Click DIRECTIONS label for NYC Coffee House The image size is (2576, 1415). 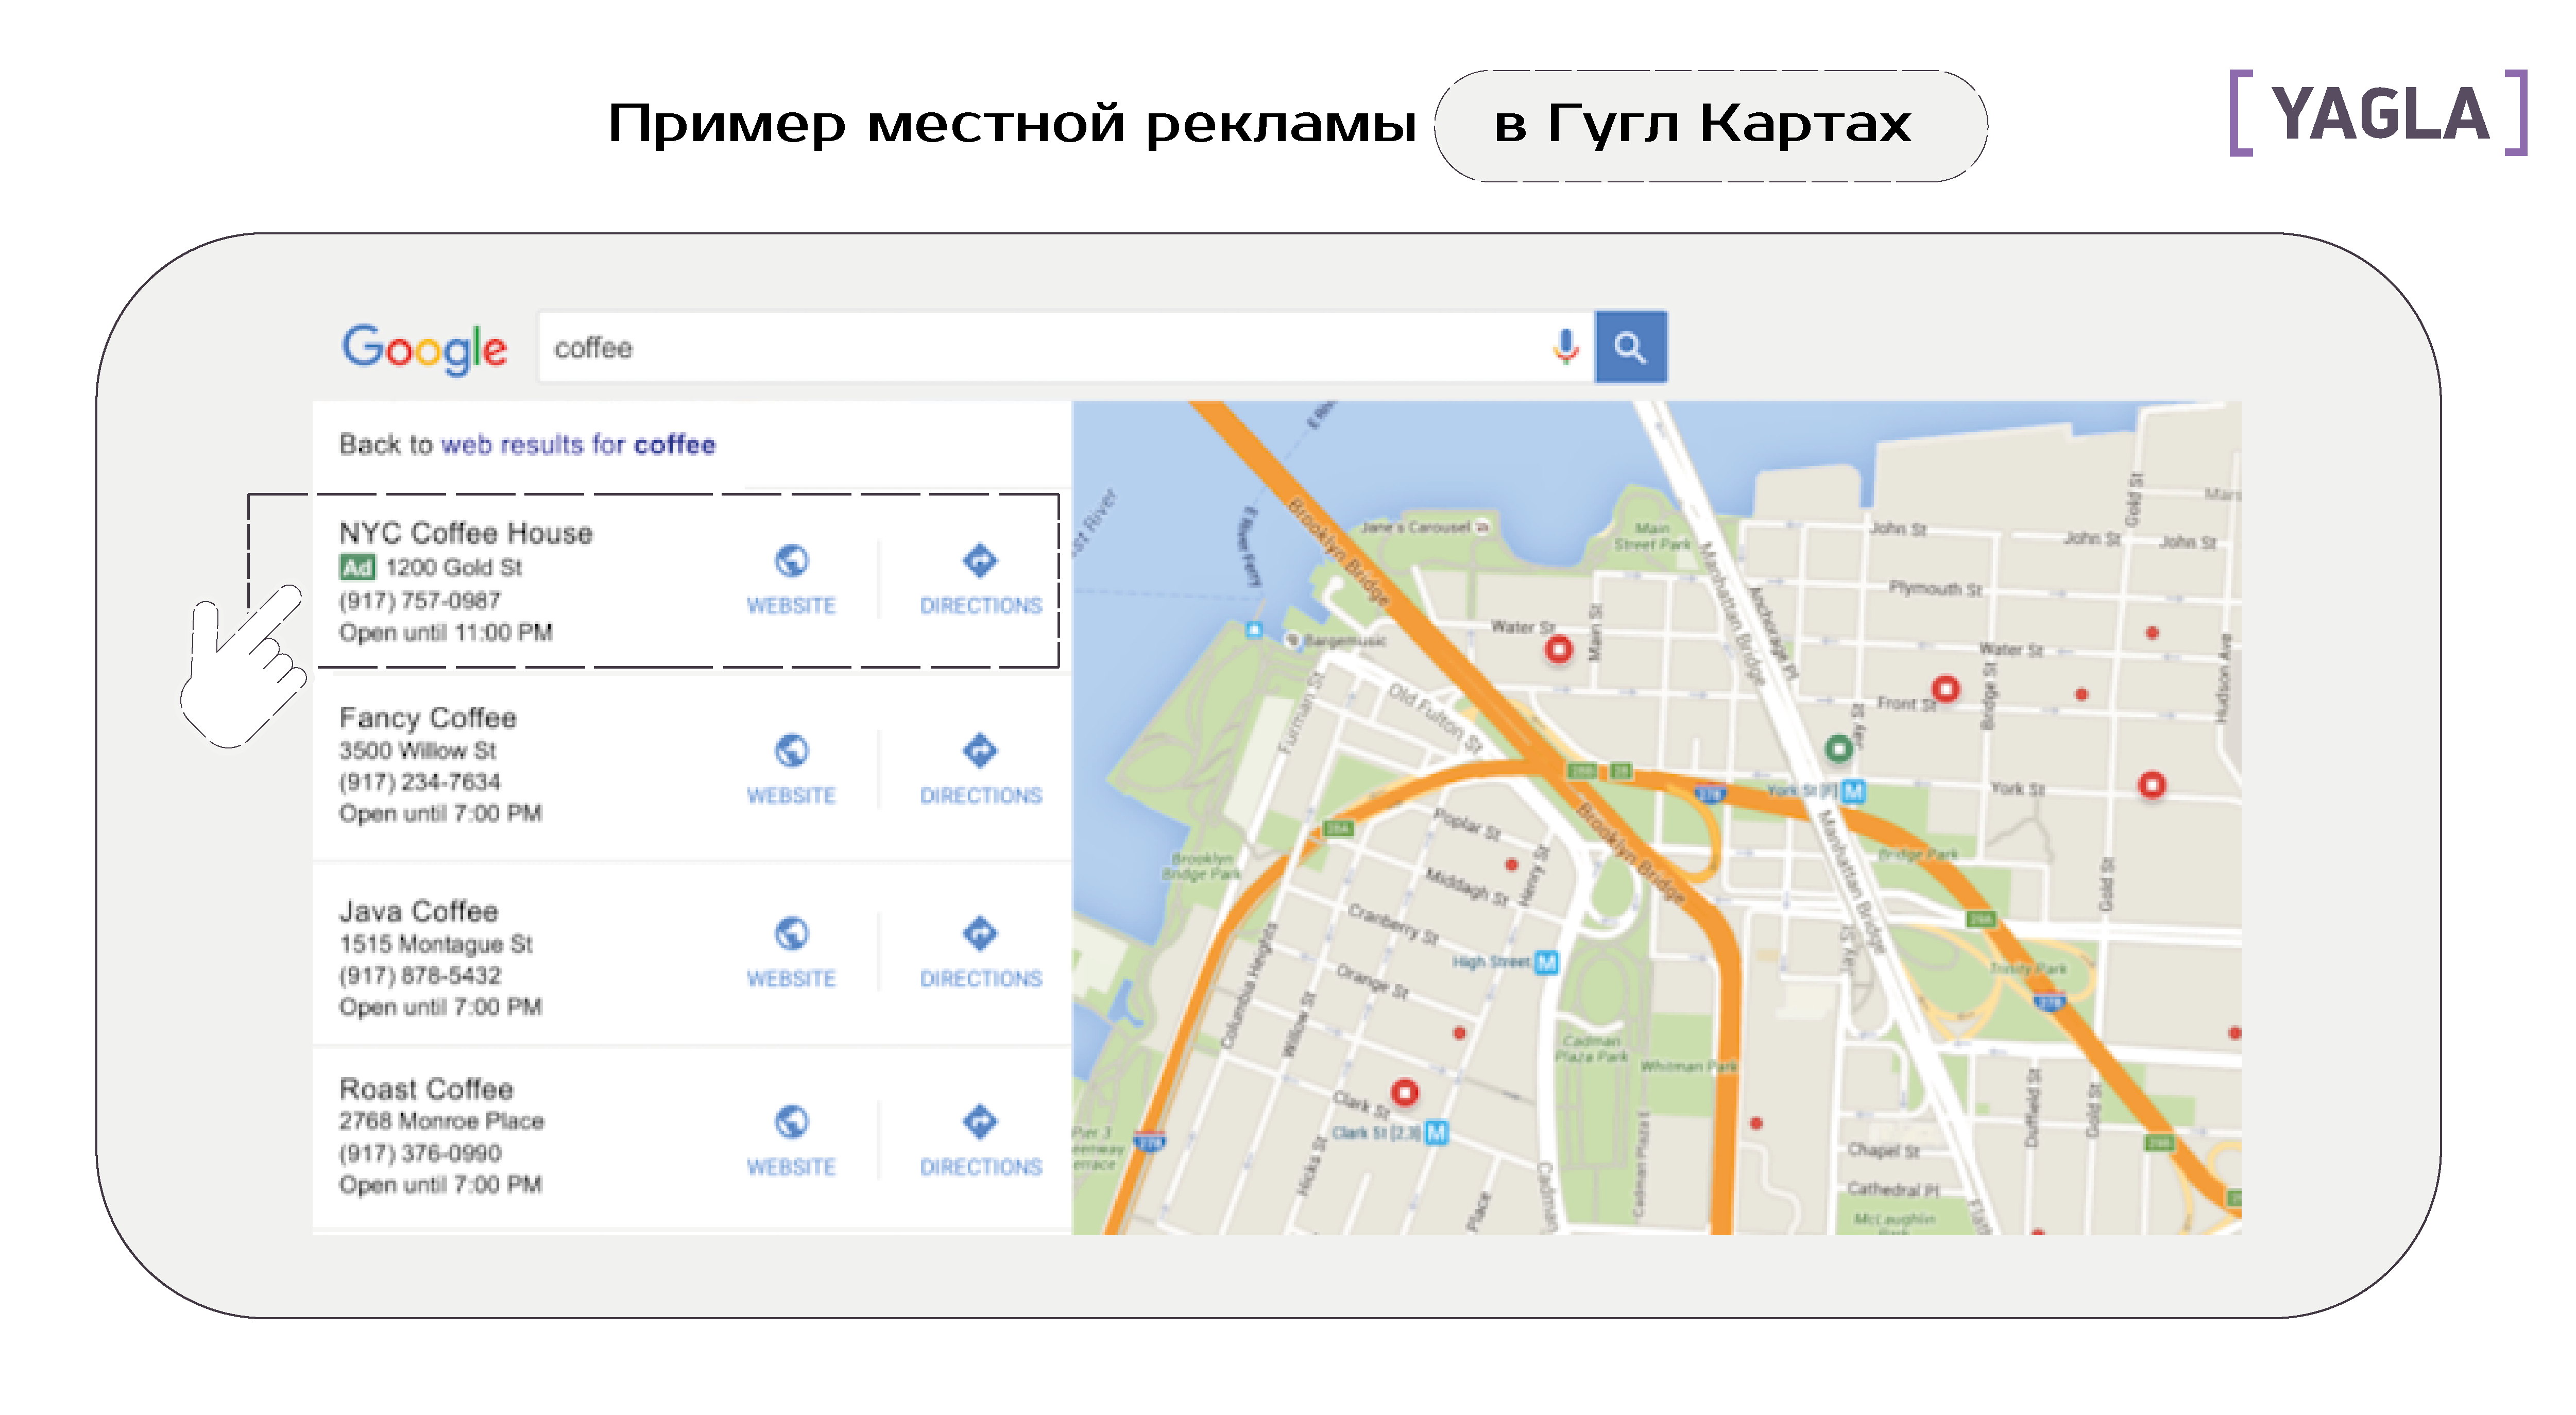click(x=981, y=606)
